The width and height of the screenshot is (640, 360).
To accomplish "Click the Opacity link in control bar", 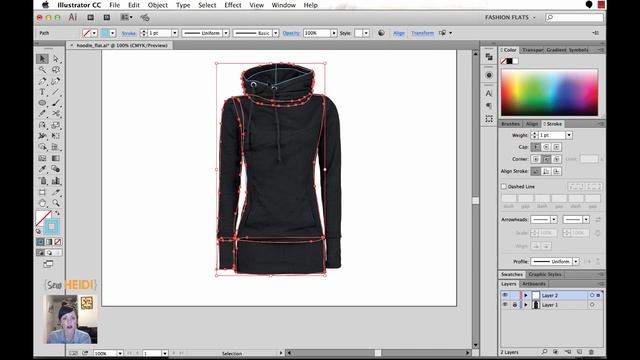I will tap(291, 33).
